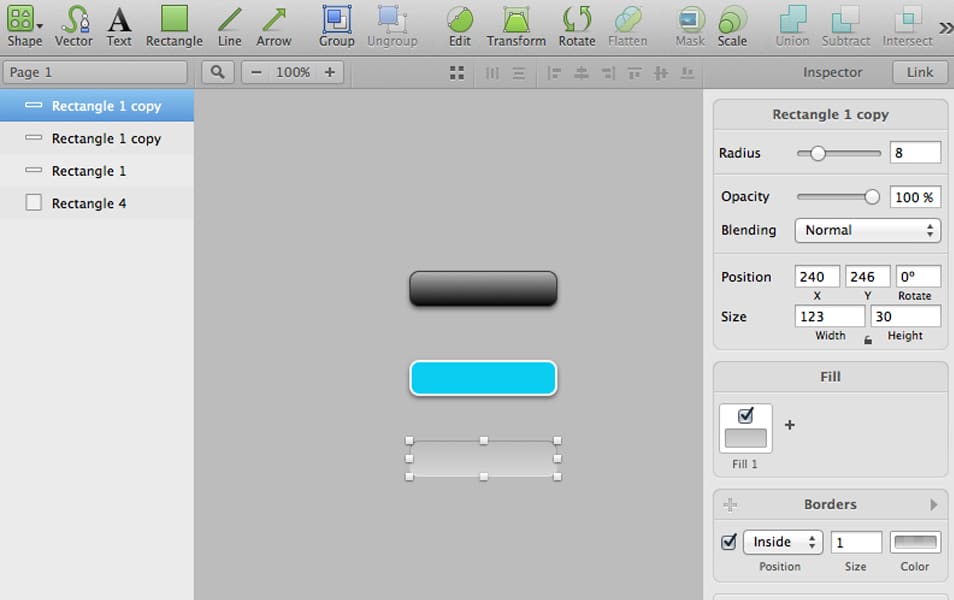The height and width of the screenshot is (600, 954).
Task: Select the Vector pen tool
Action: (x=73, y=24)
